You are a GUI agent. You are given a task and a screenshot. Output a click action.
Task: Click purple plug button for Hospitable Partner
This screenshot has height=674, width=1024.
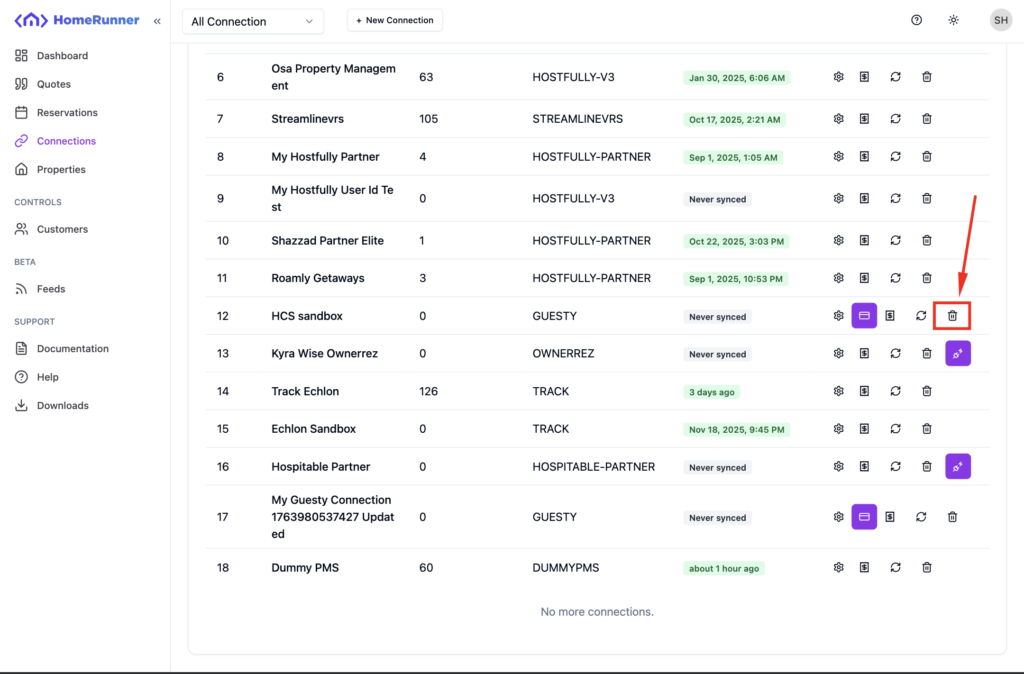tap(958, 467)
